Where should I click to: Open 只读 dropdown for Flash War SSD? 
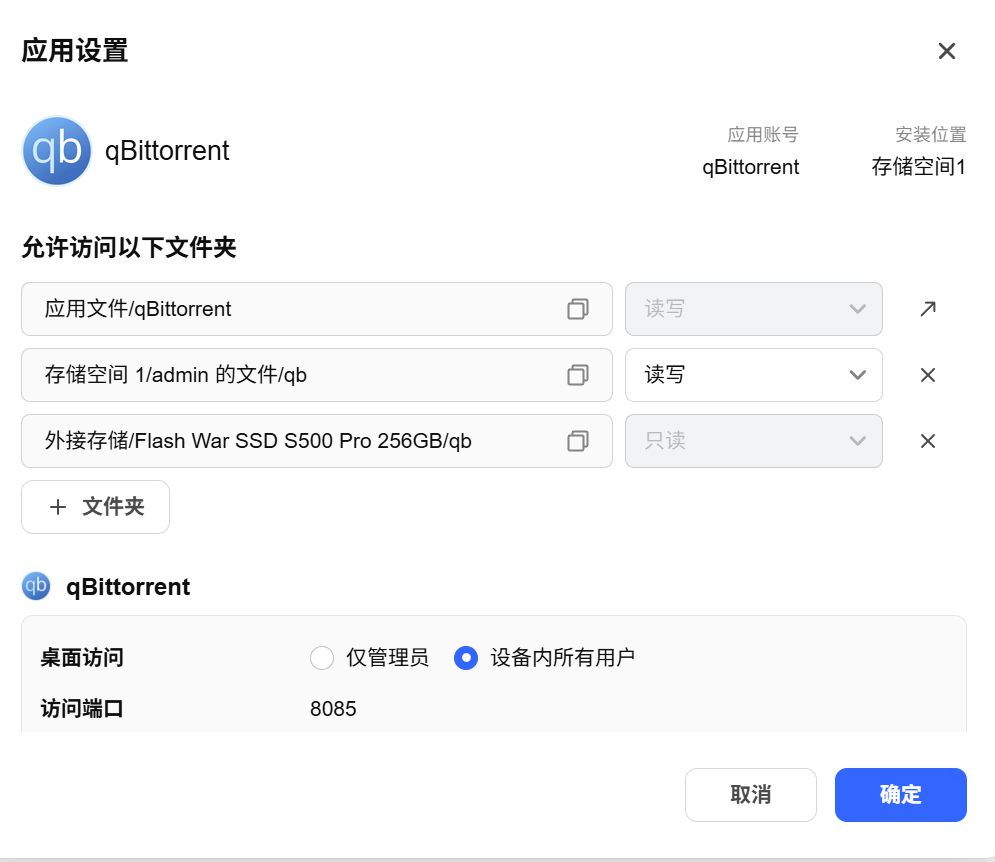(753, 441)
